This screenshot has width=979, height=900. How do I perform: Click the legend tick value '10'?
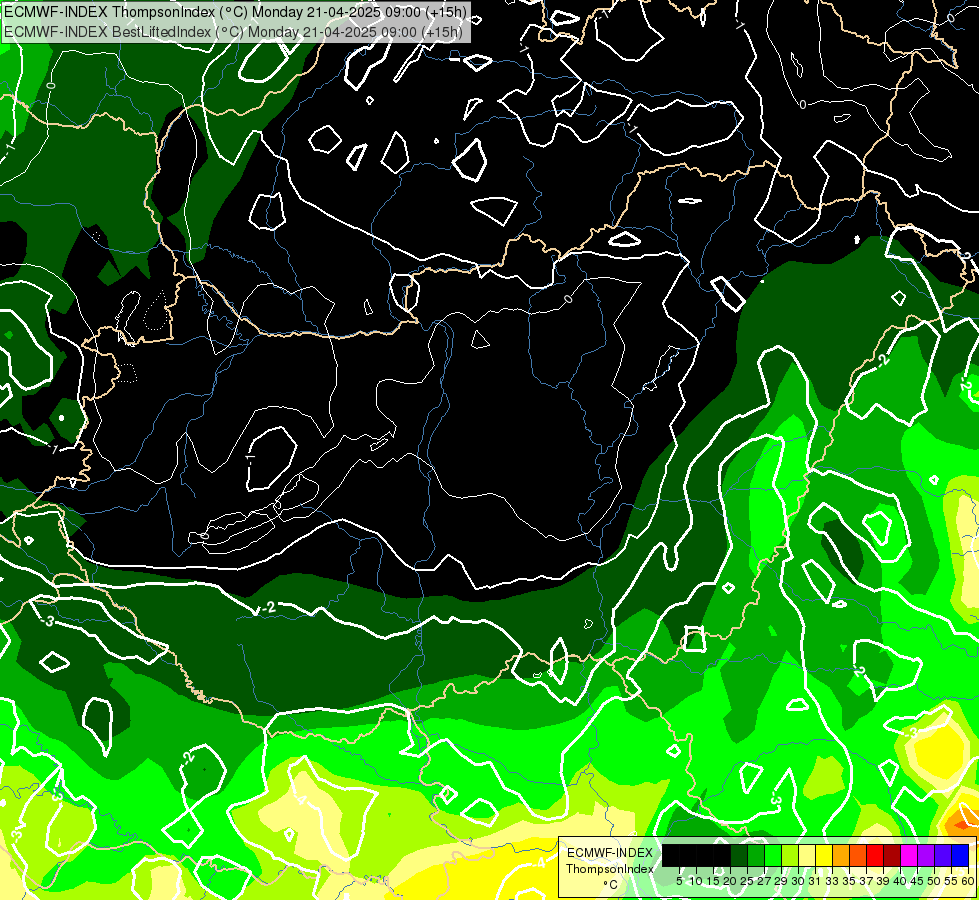[696, 881]
